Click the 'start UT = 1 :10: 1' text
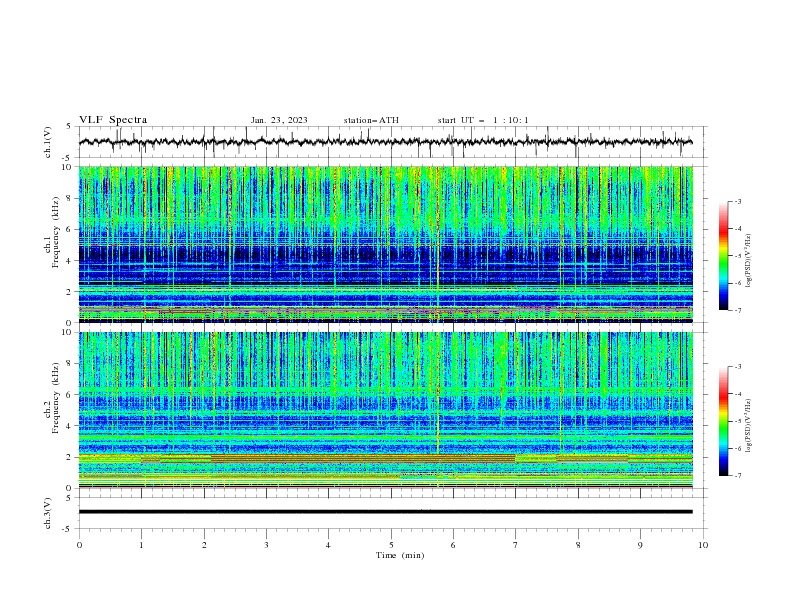Image resolution: width=792 pixels, height=612 pixels. [x=483, y=120]
